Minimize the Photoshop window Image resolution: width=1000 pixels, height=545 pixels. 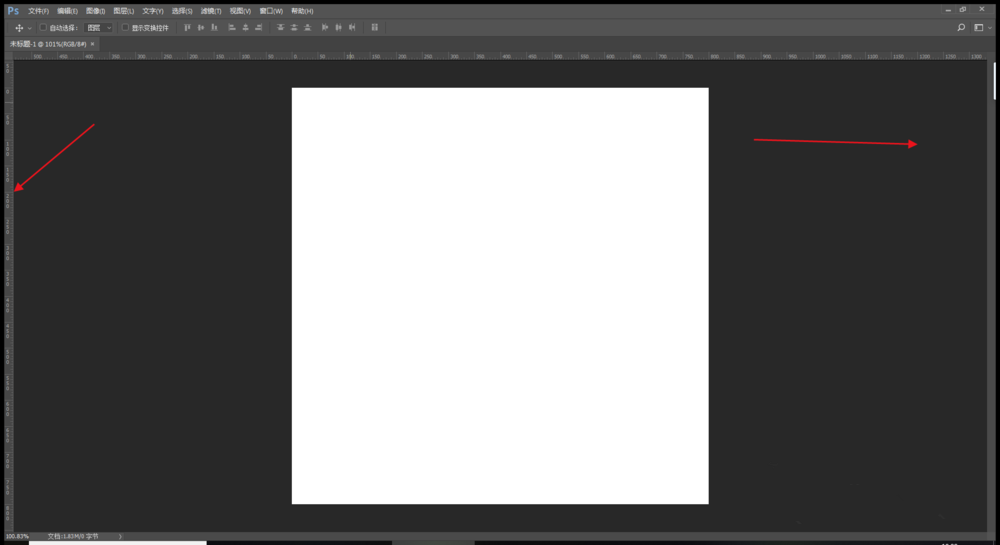(x=948, y=10)
